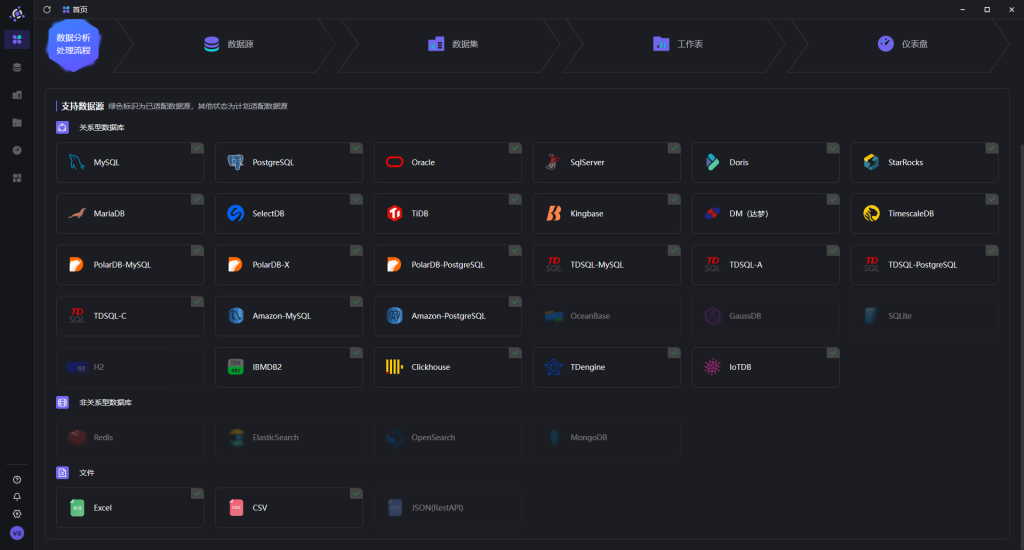
Task: Click the bottom grid-blocks sidebar icon
Action: click(x=17, y=178)
